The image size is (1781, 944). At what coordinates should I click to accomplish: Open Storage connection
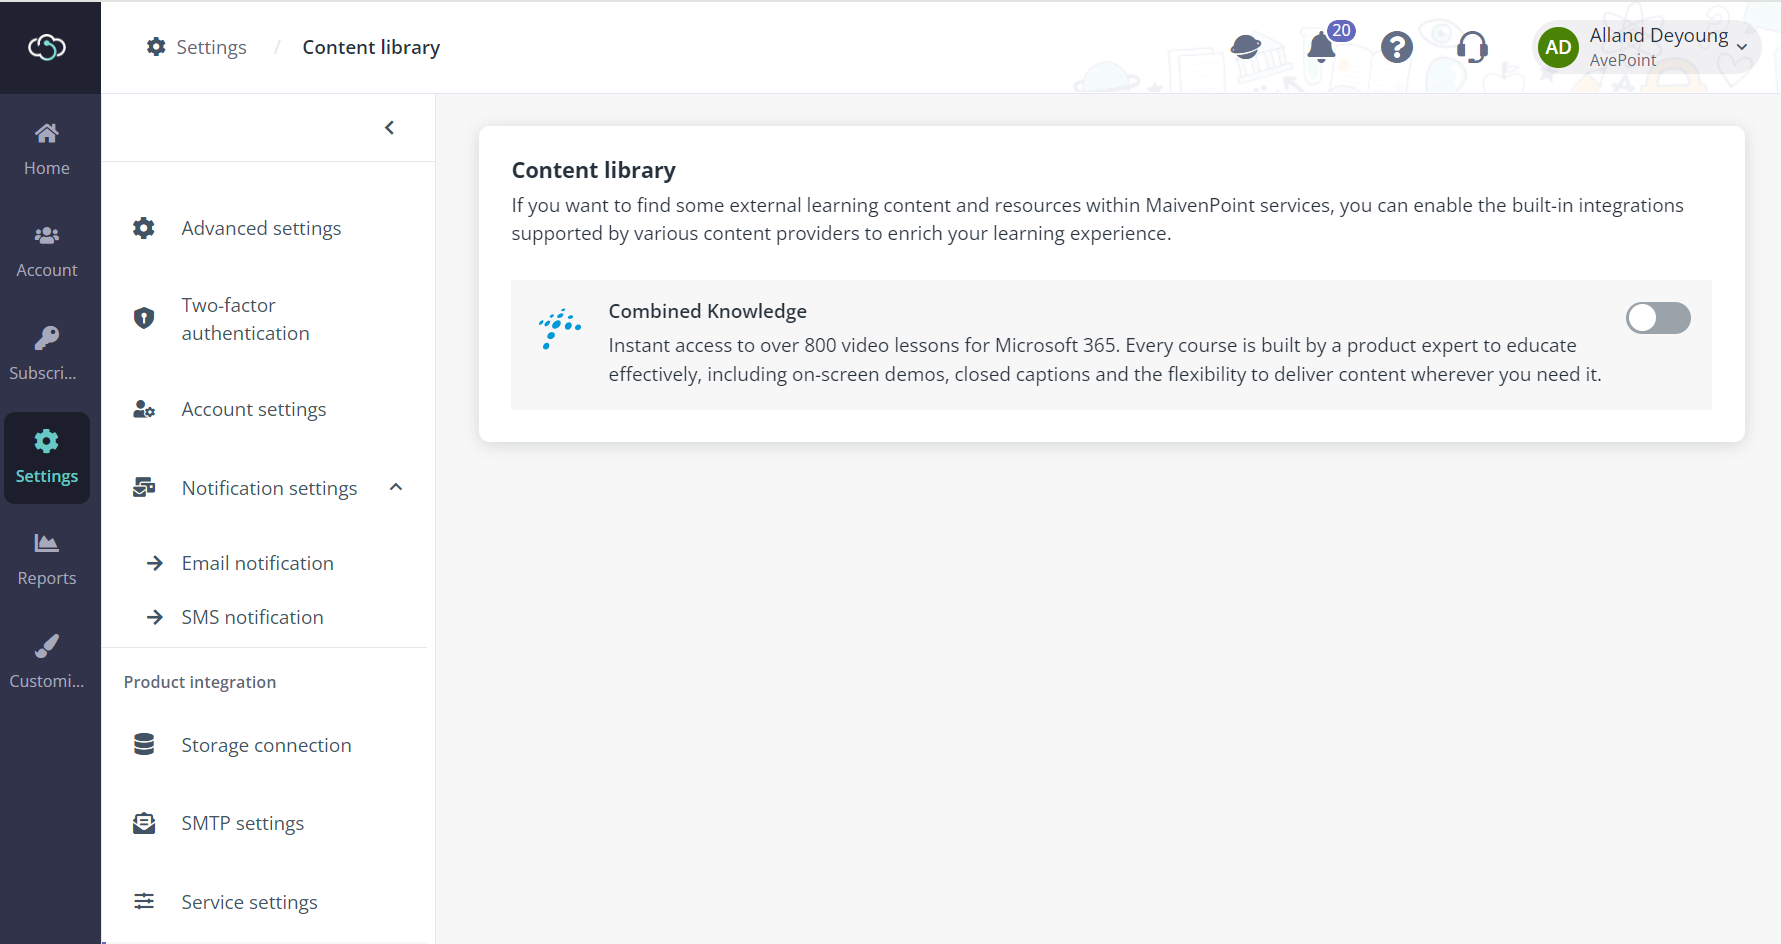pos(268,745)
